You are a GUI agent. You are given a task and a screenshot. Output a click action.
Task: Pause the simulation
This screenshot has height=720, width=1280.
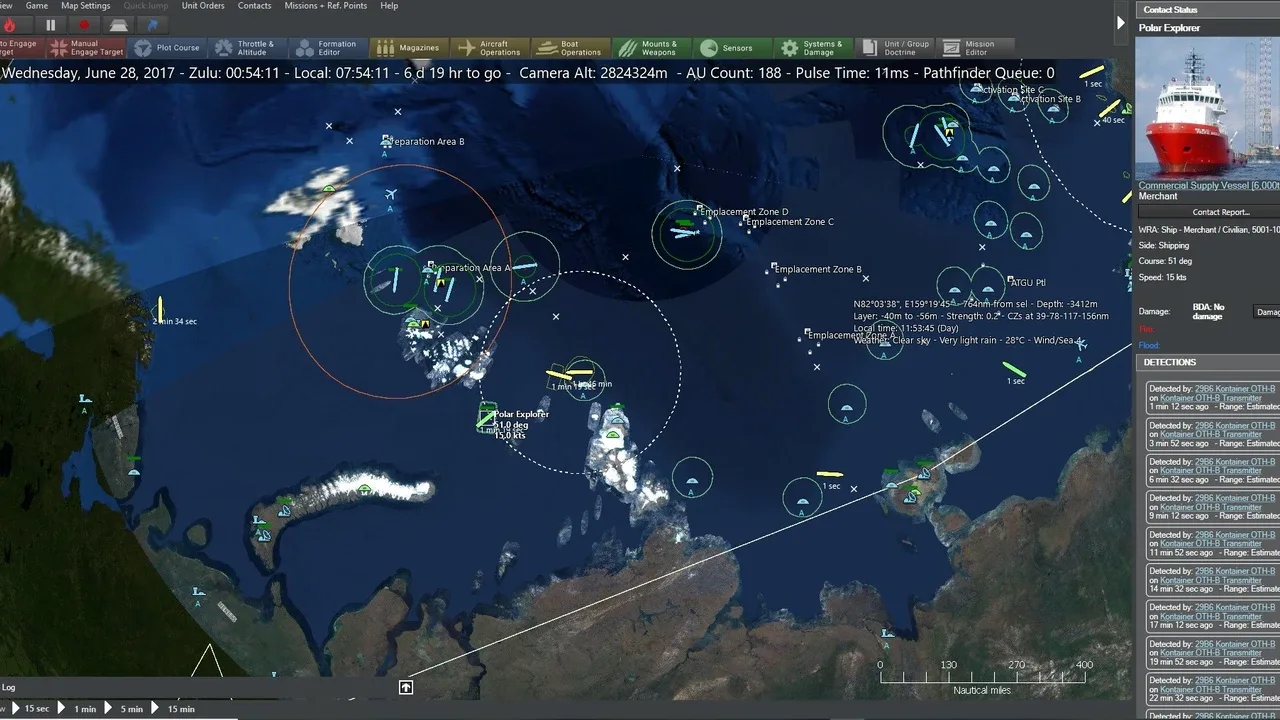tap(51, 25)
